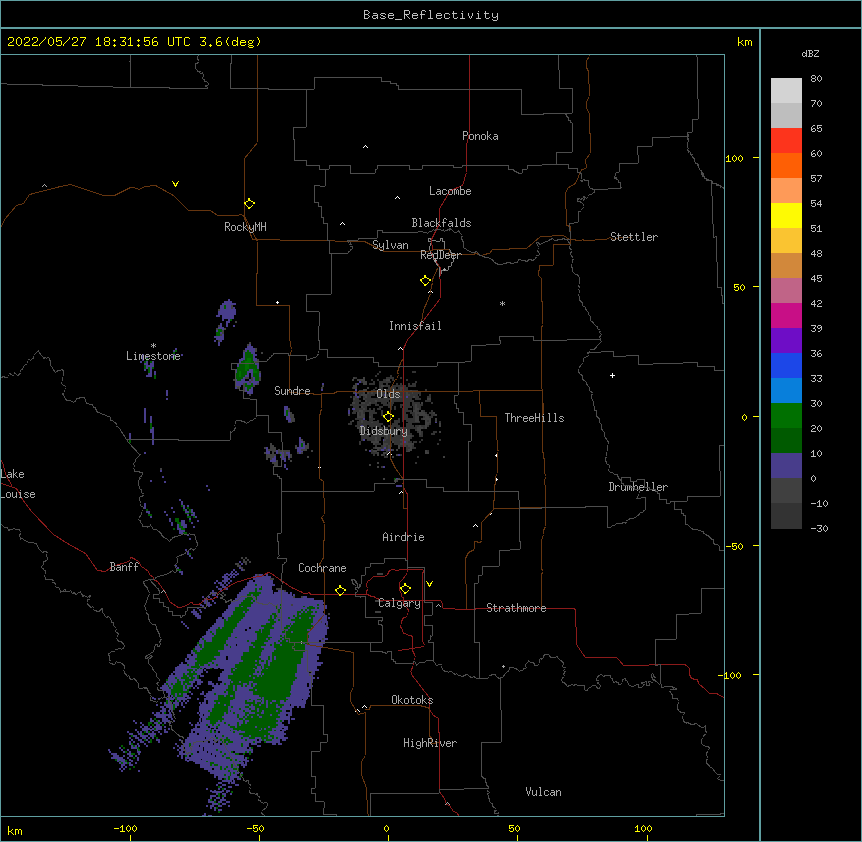862x842 pixels.
Task: Select the Okotoks label
Action: (x=412, y=700)
